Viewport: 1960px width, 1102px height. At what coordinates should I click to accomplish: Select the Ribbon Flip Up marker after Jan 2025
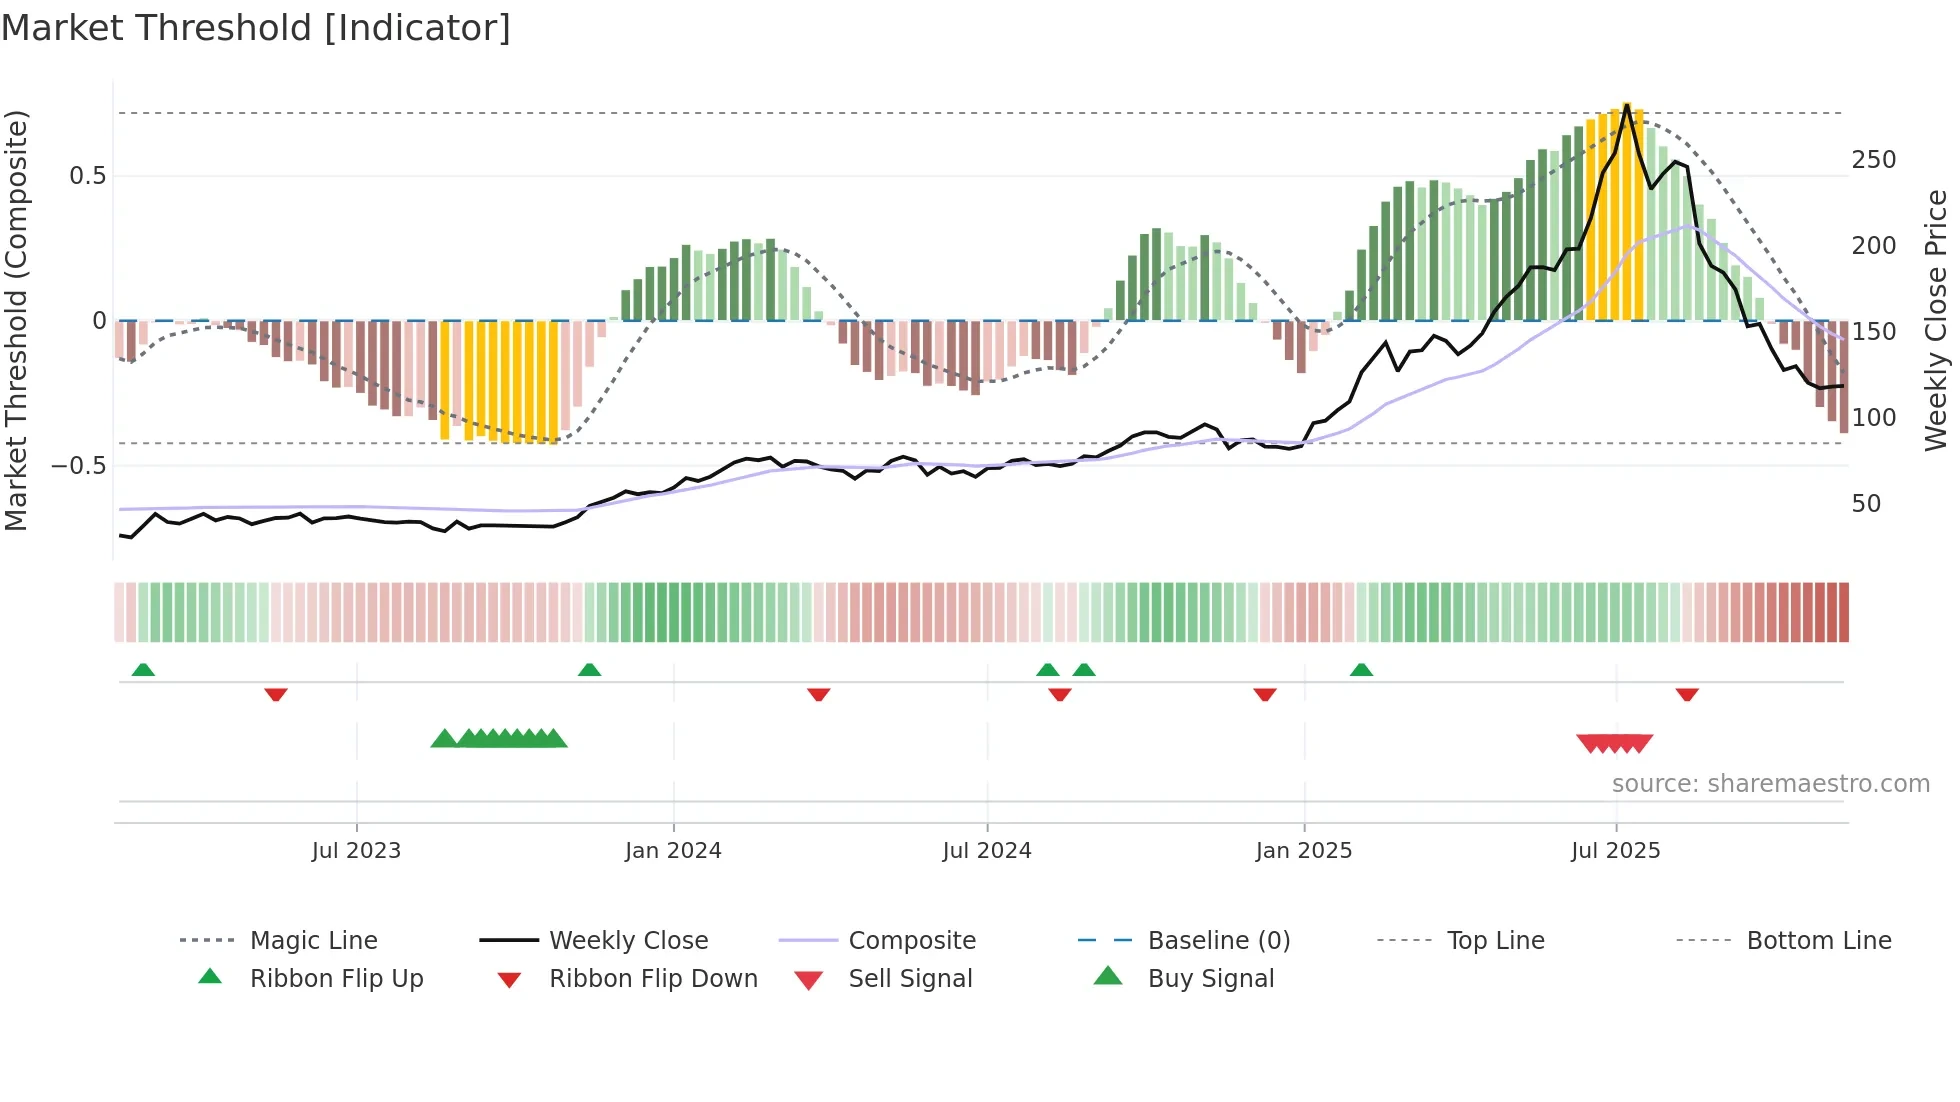(x=1361, y=670)
